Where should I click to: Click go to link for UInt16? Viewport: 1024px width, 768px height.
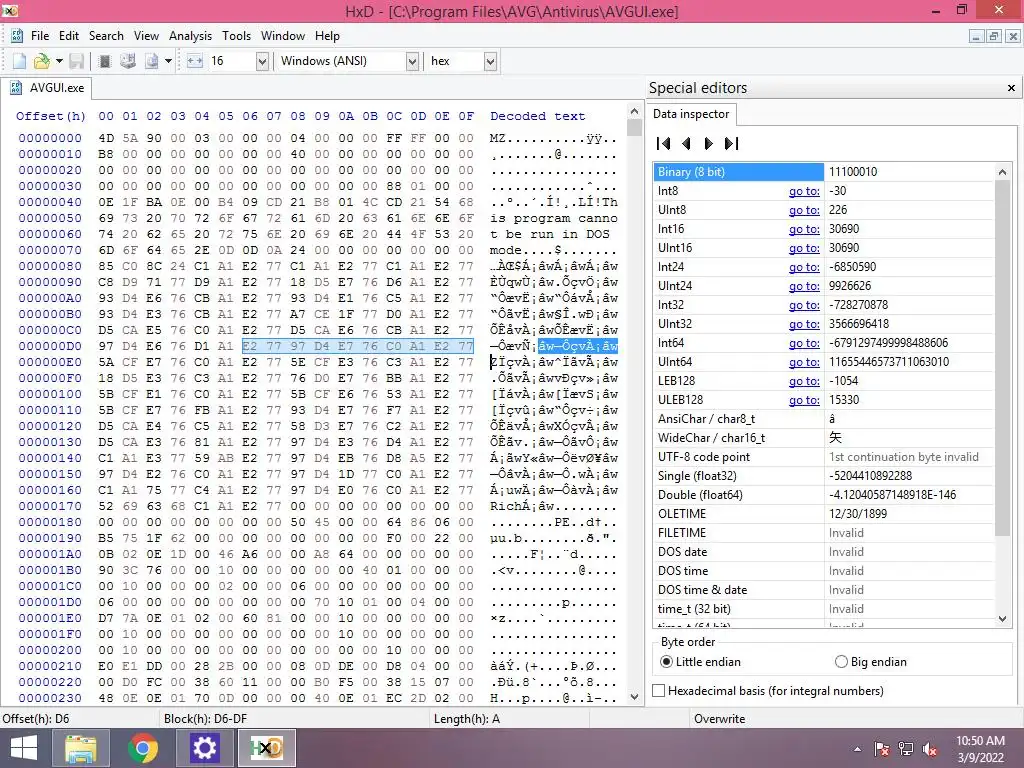[x=804, y=248]
